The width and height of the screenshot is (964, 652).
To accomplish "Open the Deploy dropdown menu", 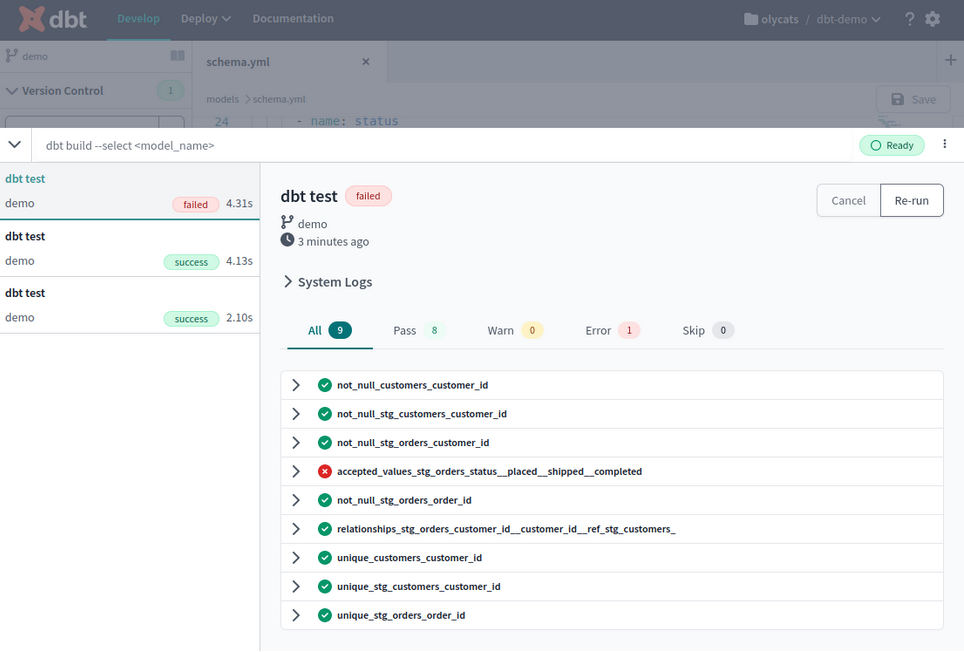I will (x=206, y=19).
